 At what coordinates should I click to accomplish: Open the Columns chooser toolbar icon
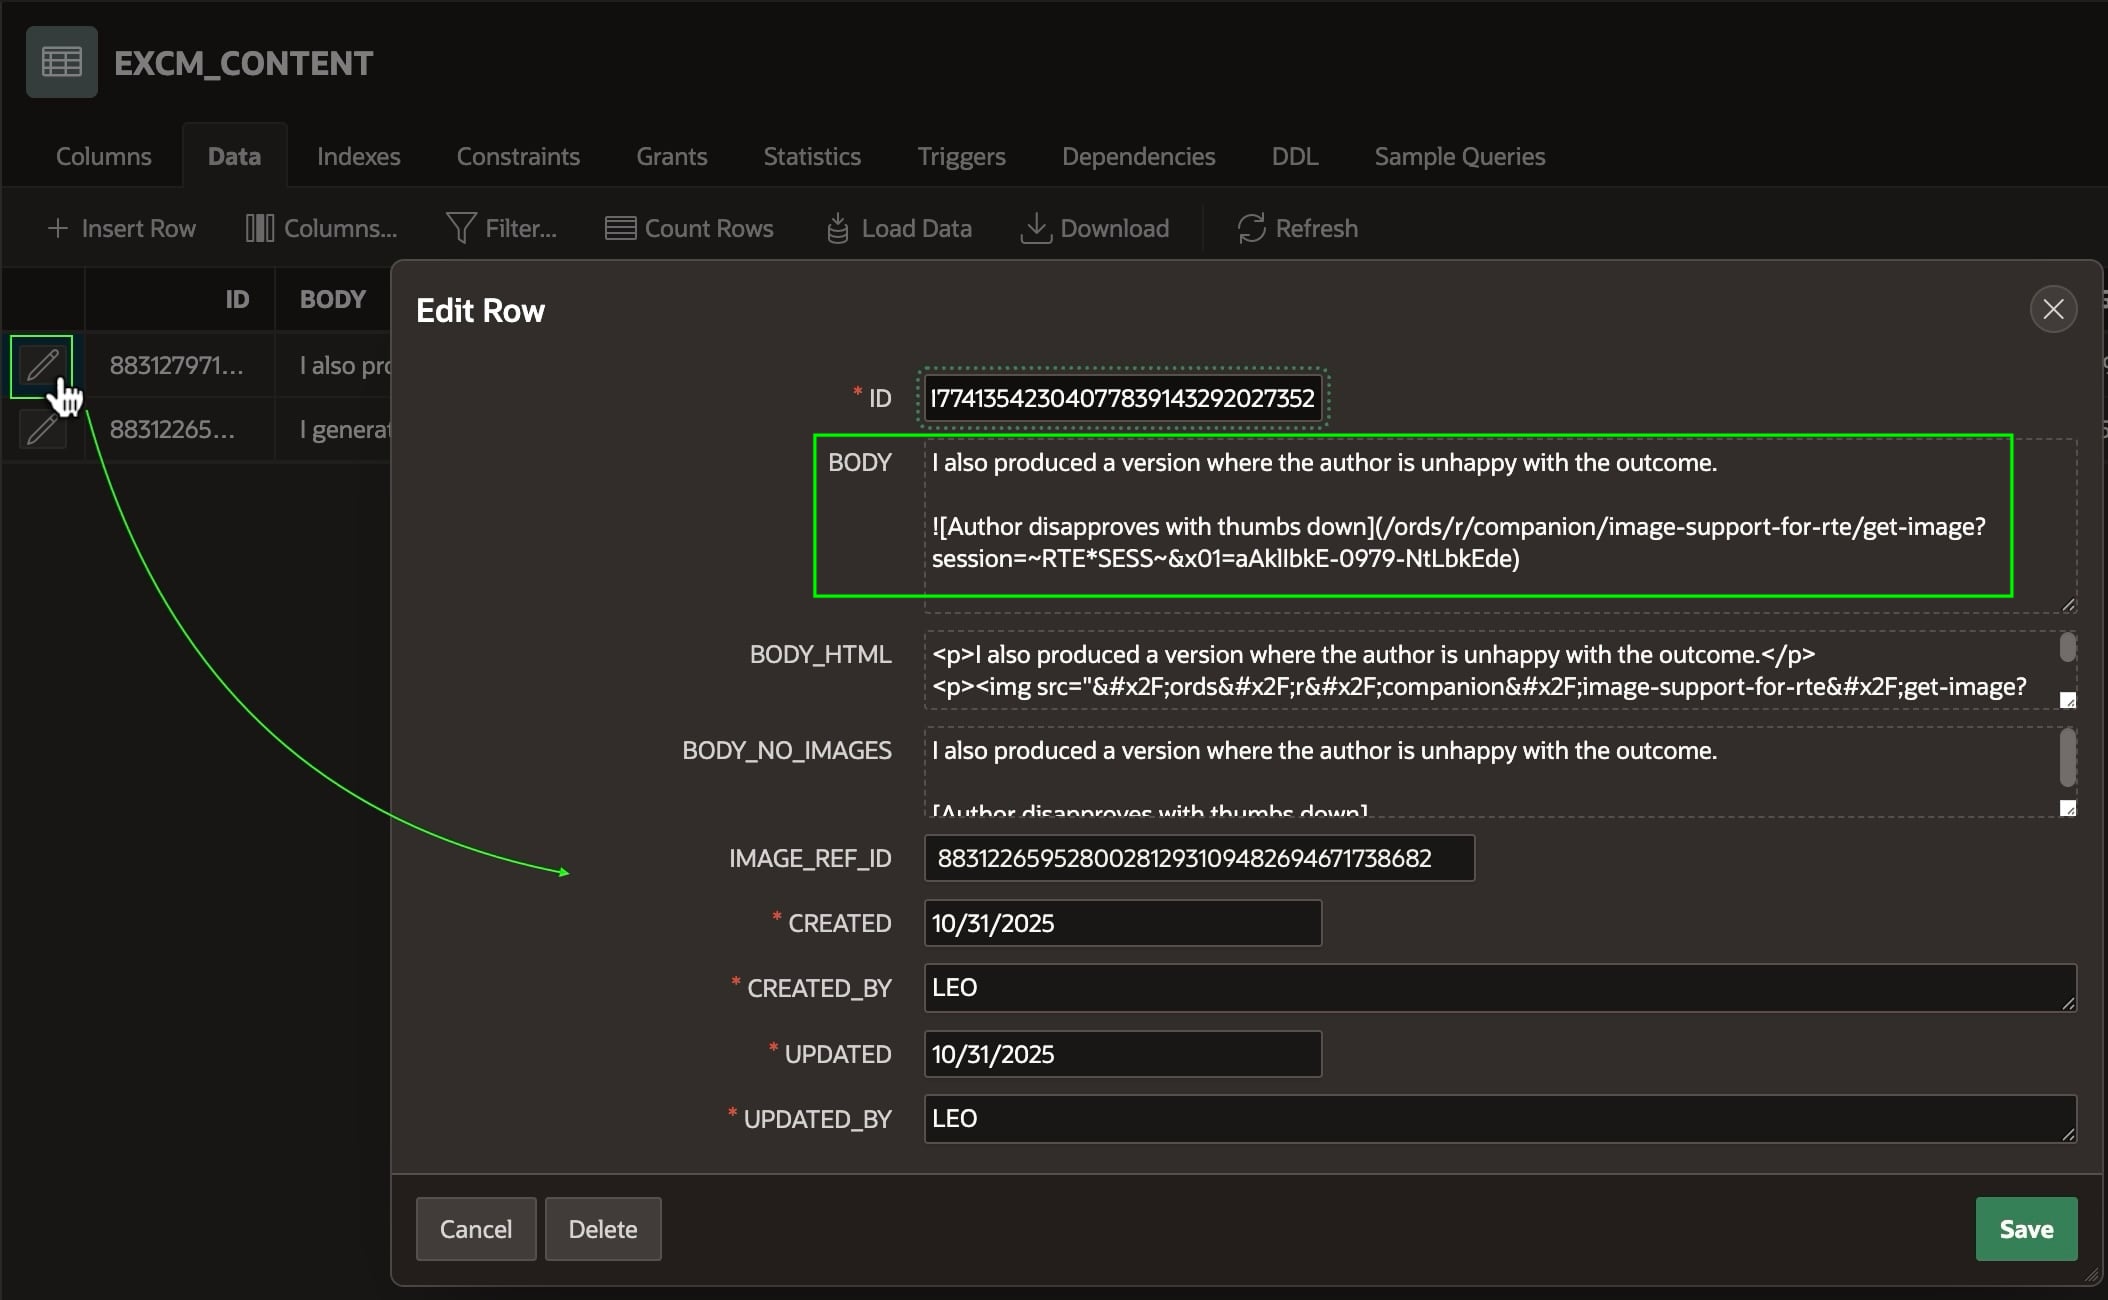click(260, 229)
